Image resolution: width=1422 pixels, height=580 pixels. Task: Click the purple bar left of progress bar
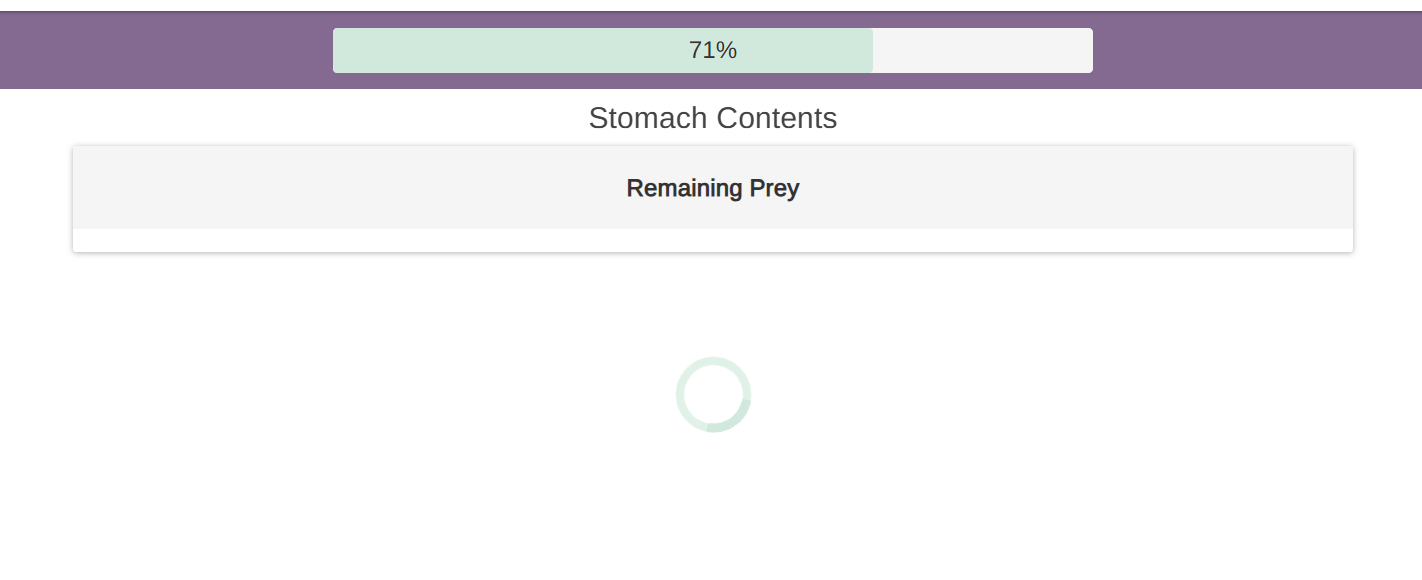(165, 50)
